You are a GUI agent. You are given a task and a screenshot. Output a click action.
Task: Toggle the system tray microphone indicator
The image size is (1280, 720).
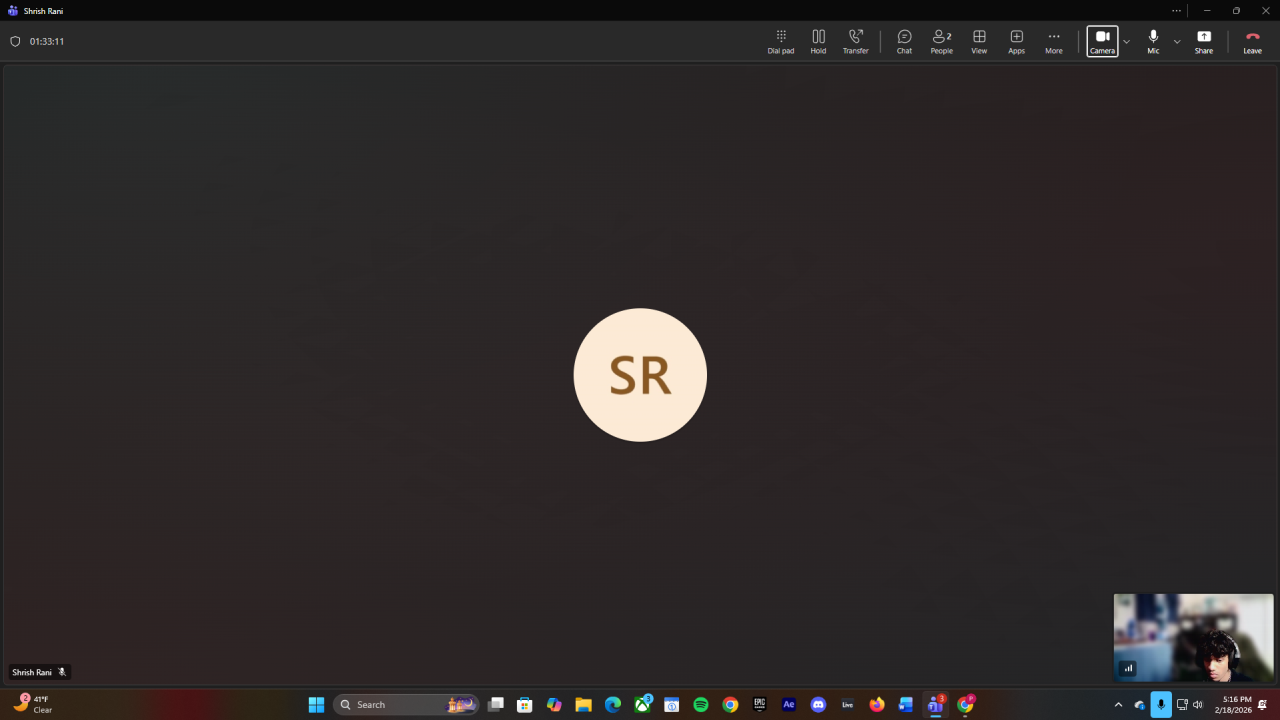click(1160, 705)
